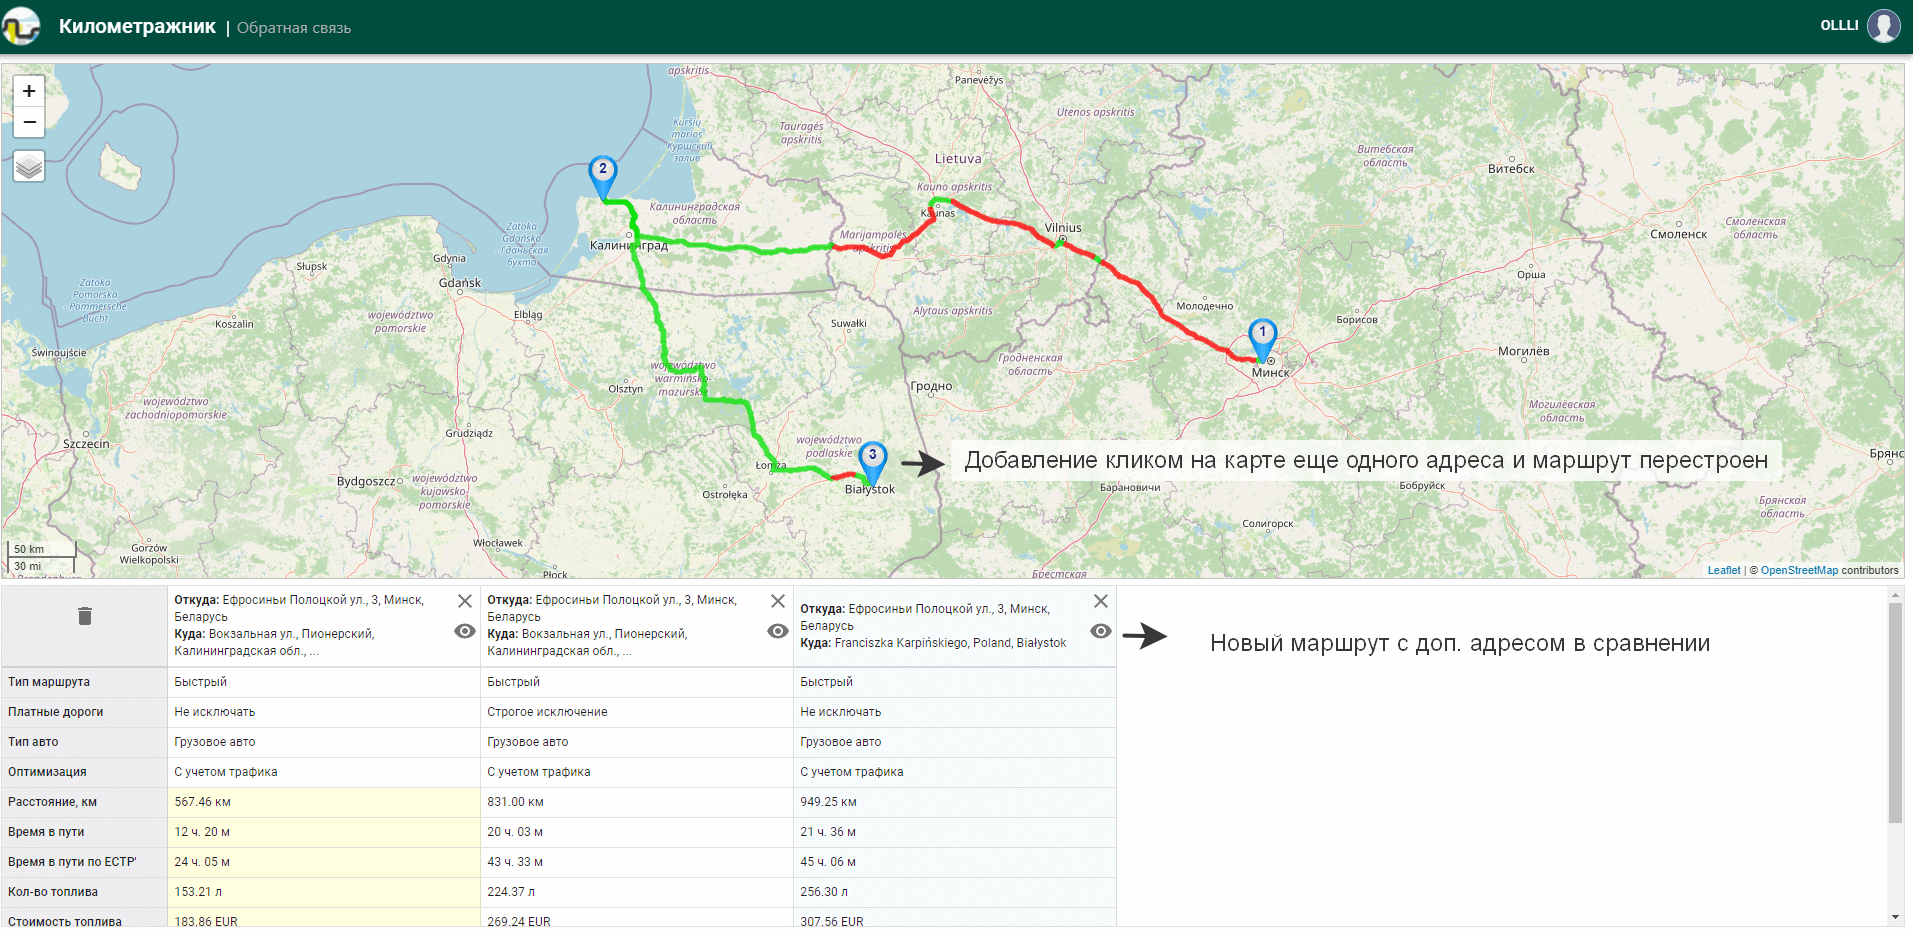The height and width of the screenshot is (935, 1913).
Task: Remove the first route column
Action: coord(465,601)
